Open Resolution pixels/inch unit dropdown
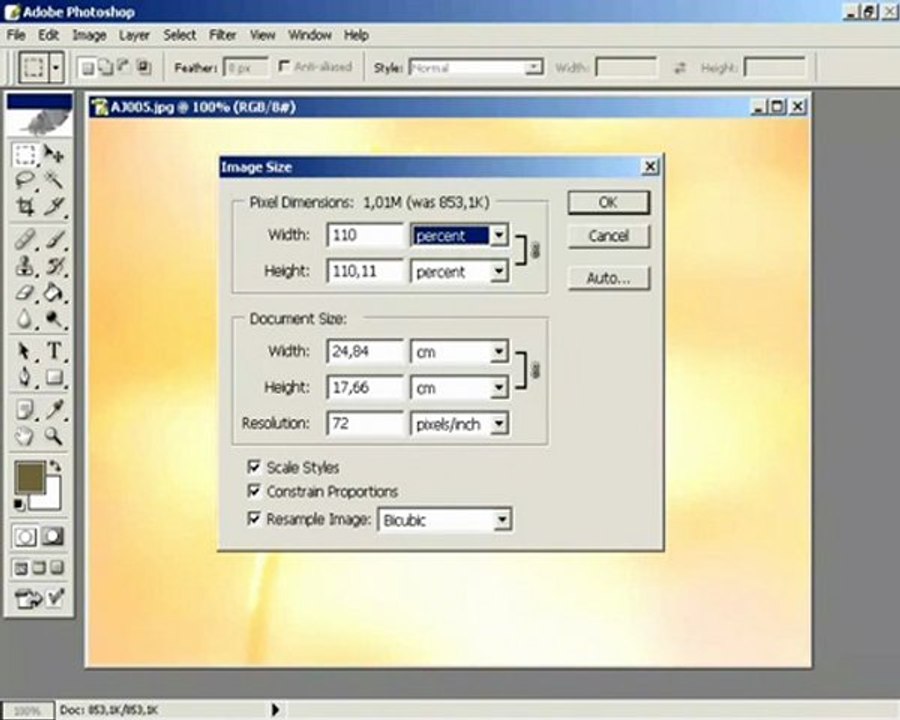 pyautogui.click(x=499, y=424)
